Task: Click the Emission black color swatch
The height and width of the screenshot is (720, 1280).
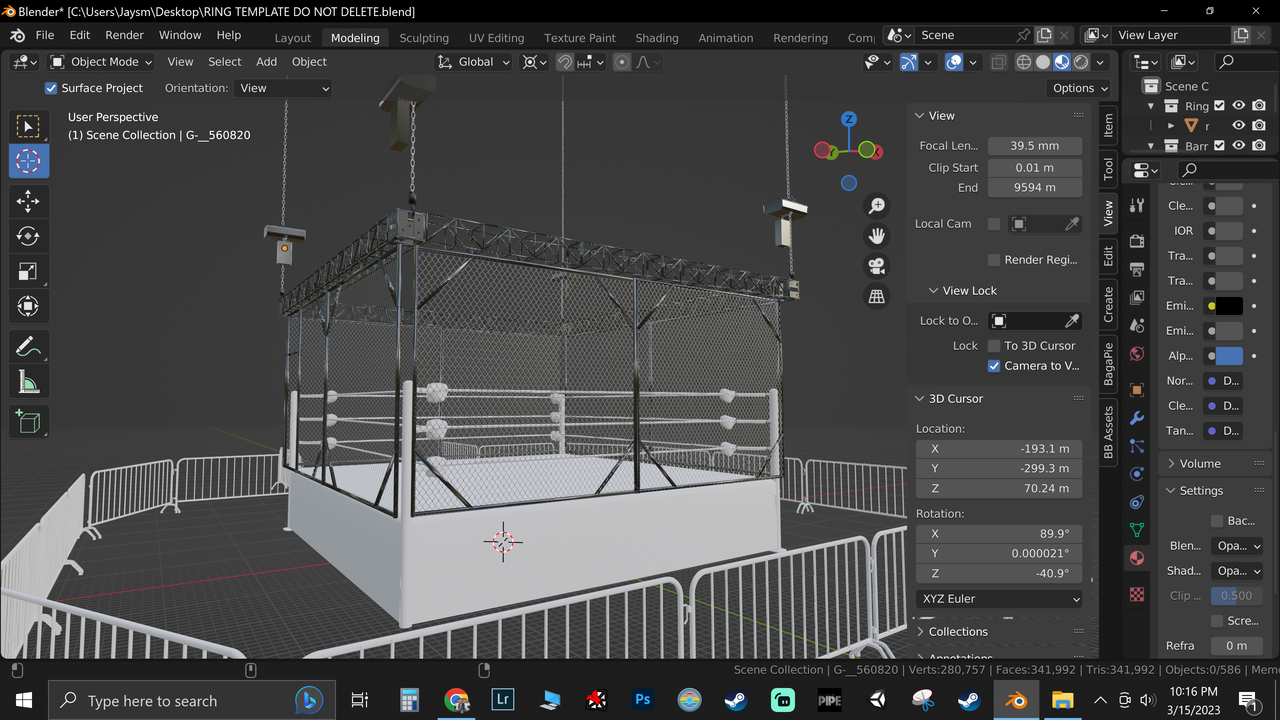Action: (1229, 306)
